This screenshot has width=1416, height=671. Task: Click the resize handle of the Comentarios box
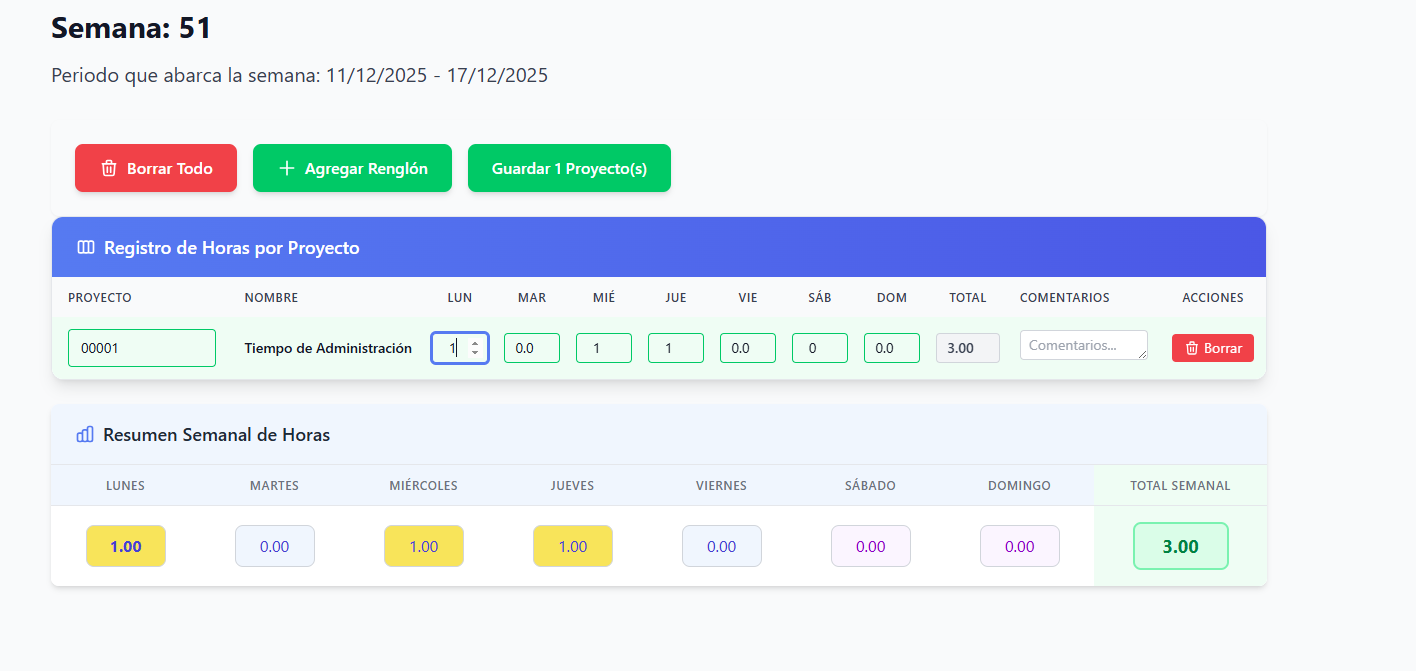point(1142,354)
